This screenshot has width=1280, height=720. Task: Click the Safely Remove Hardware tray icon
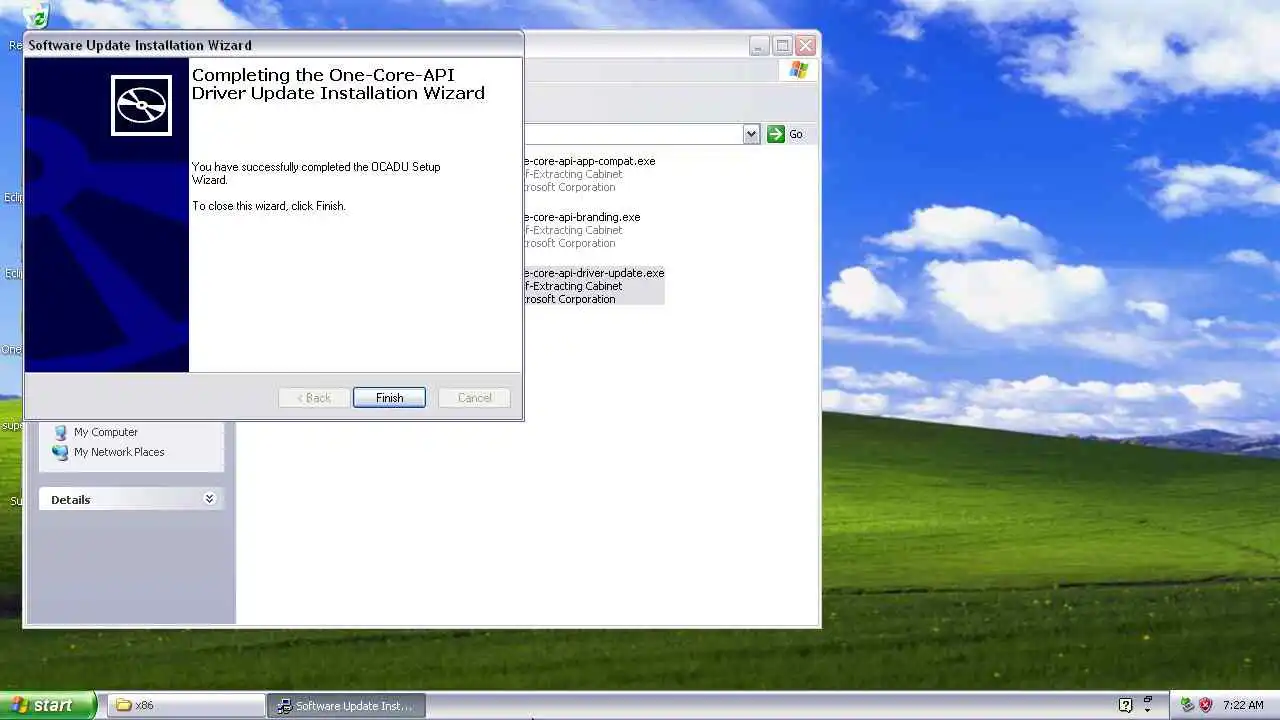coord(1187,705)
